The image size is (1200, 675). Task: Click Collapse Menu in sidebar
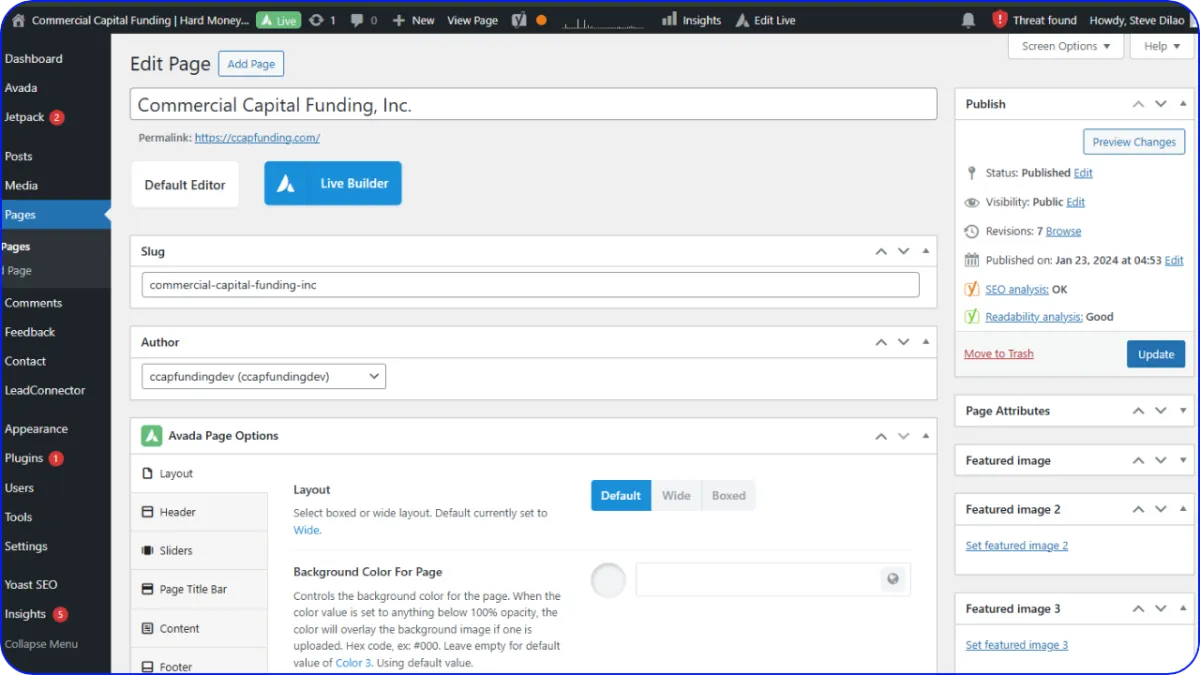[40, 644]
